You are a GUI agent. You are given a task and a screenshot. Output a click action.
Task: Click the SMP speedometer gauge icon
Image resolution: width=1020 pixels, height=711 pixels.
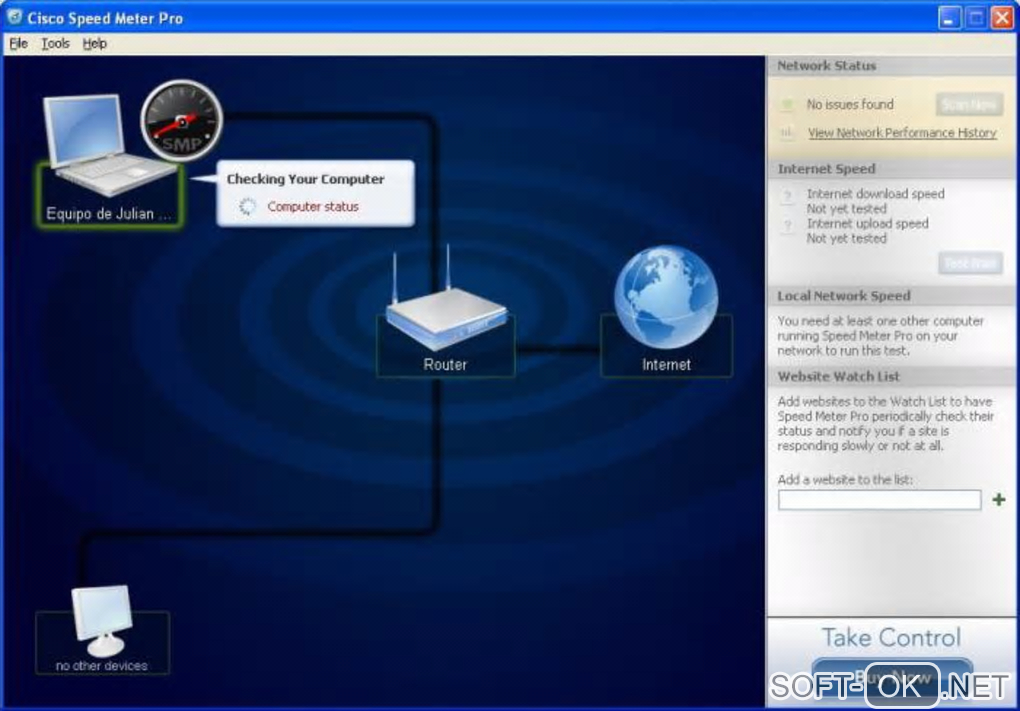click(x=182, y=120)
